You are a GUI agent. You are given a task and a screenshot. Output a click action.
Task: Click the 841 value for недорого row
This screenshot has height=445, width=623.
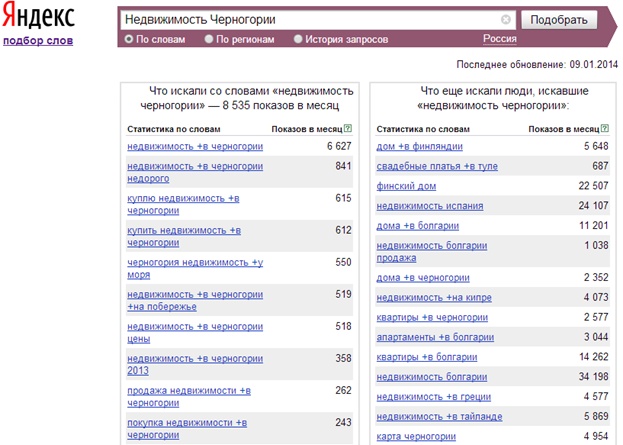click(343, 166)
